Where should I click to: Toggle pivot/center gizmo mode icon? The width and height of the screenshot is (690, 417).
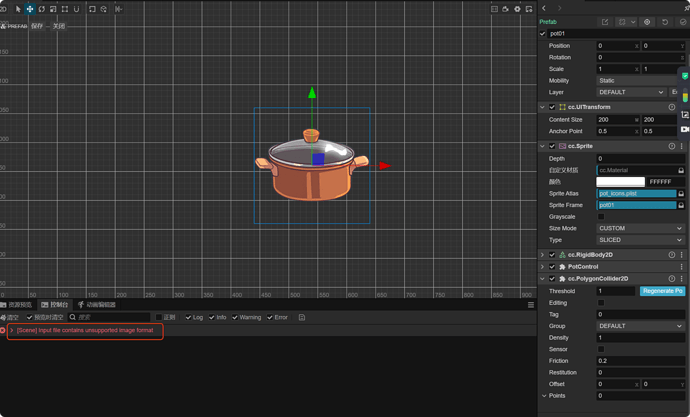[92, 9]
